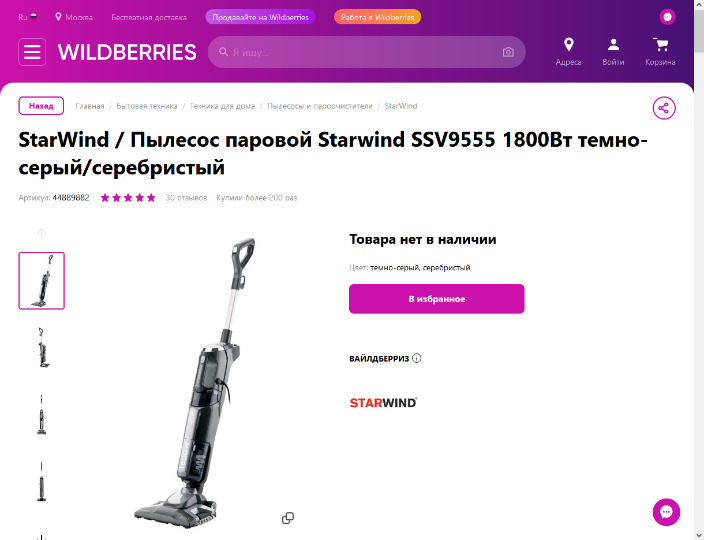Open the Адреса location pin icon
The height and width of the screenshot is (540, 704).
click(x=568, y=44)
